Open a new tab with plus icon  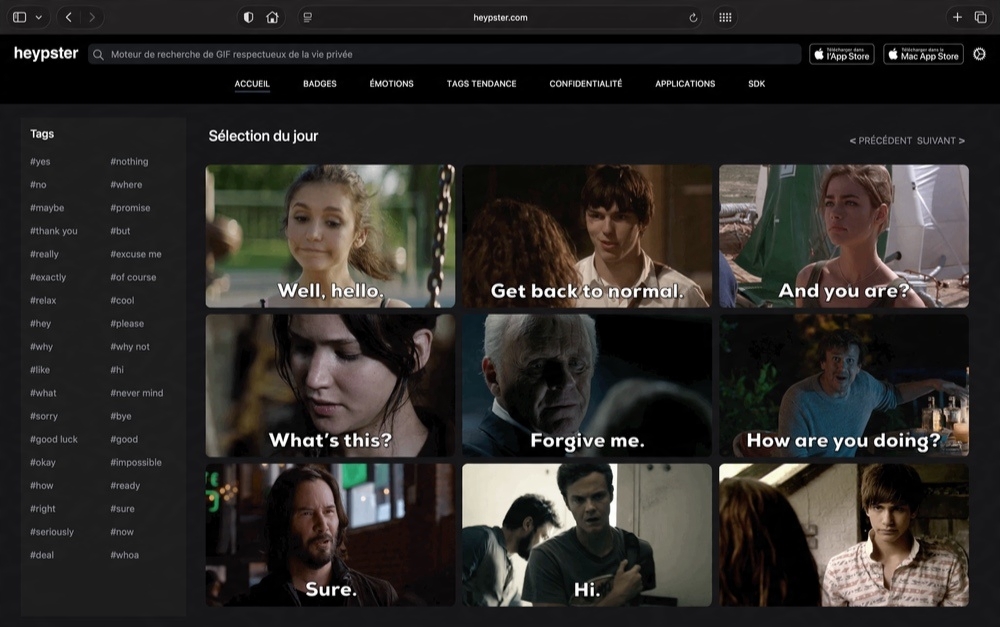click(957, 17)
